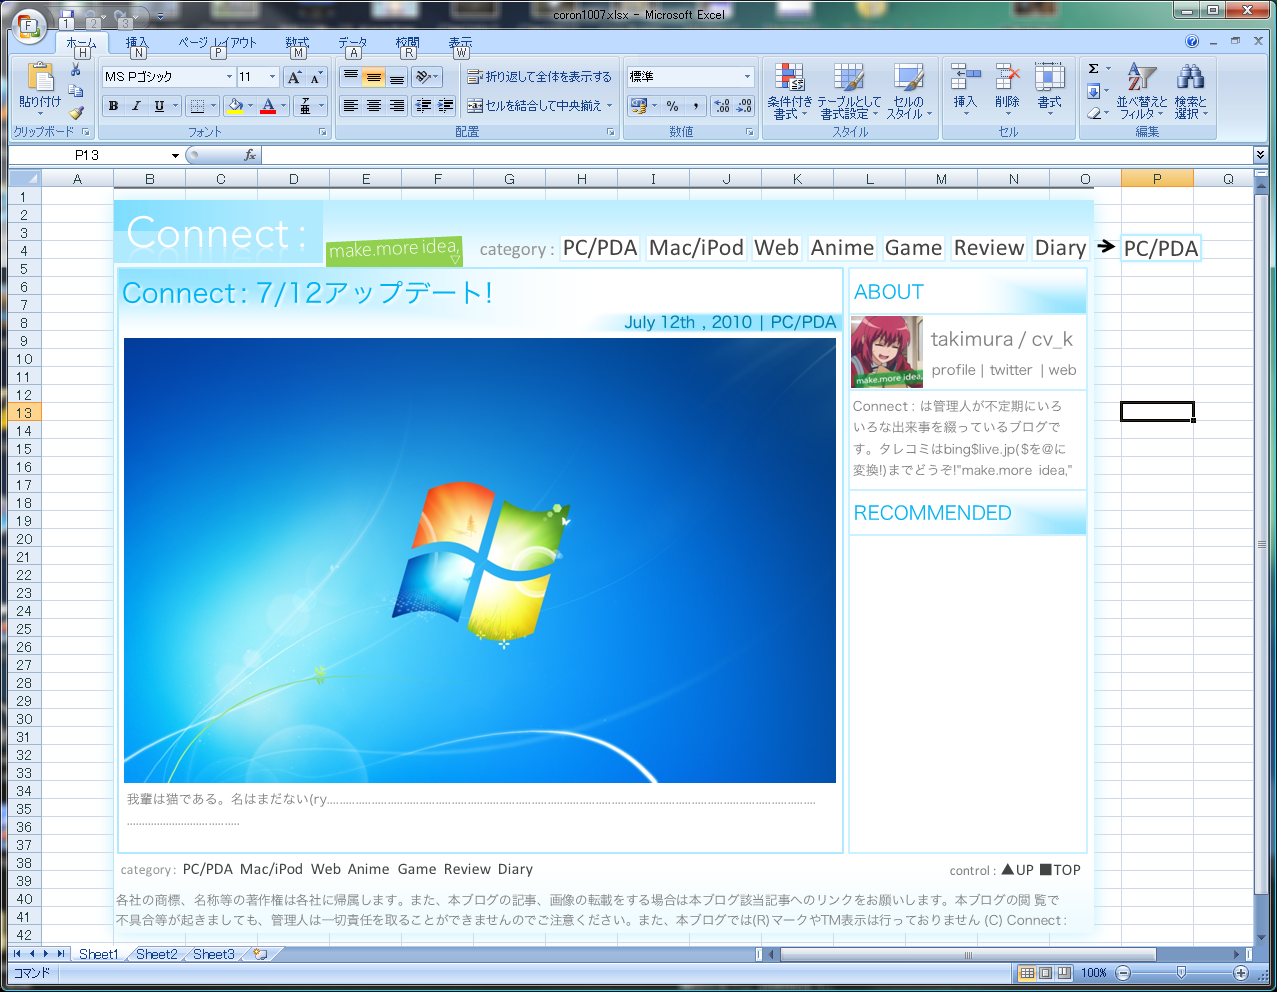1277x992 pixels.
Task: Switch to the Sheet3 worksheet tab
Action: (x=213, y=954)
